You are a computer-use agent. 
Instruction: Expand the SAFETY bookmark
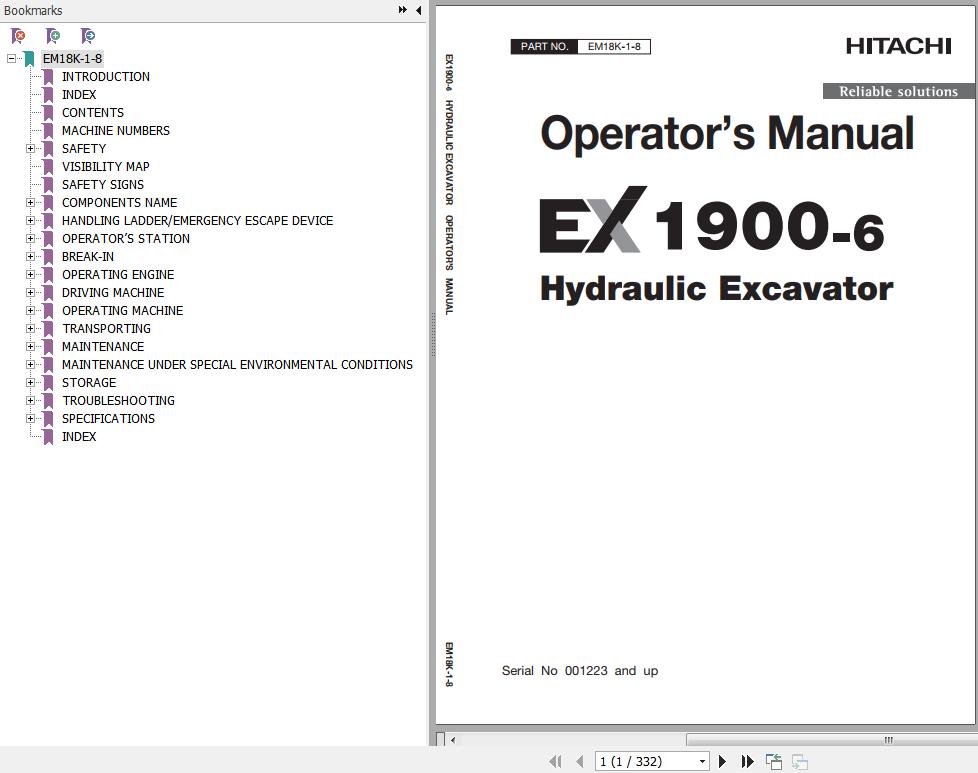(30, 148)
